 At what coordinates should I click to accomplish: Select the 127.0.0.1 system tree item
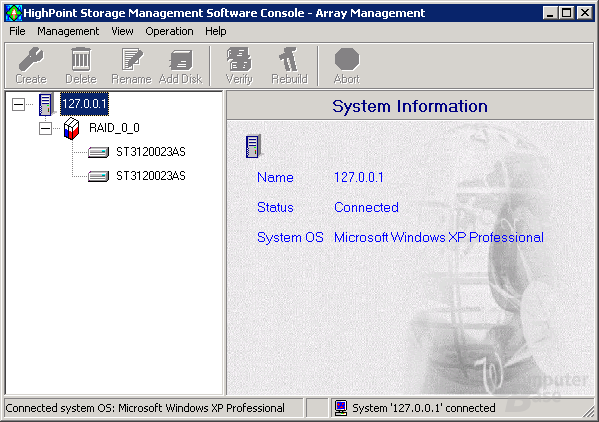click(84, 104)
